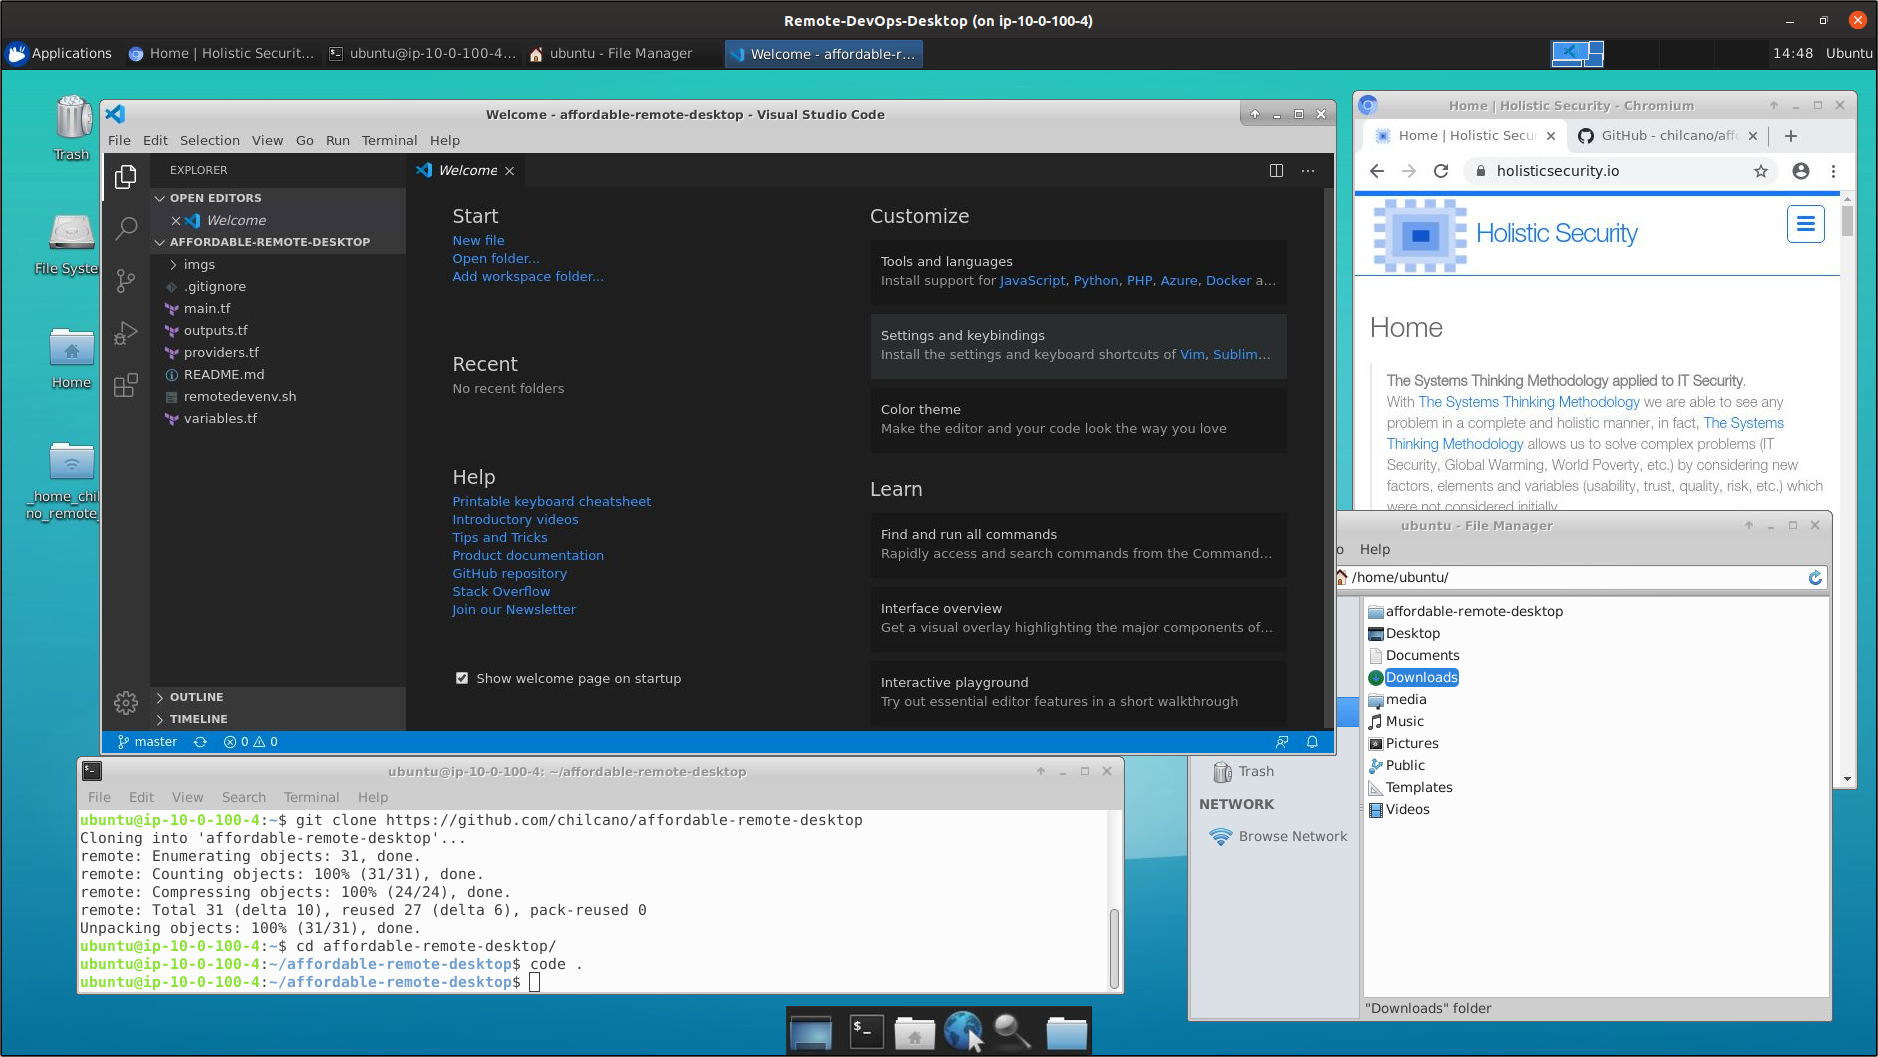Open the Search view in VS Code activity bar
The height and width of the screenshot is (1057, 1878).
pyautogui.click(x=126, y=229)
